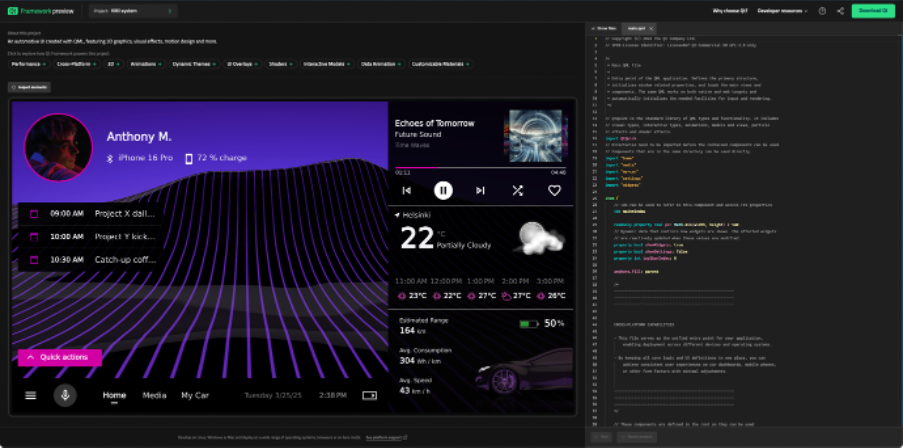Skip to the previous track
Image resolution: width=904 pixels, height=448 pixels.
tap(406, 190)
